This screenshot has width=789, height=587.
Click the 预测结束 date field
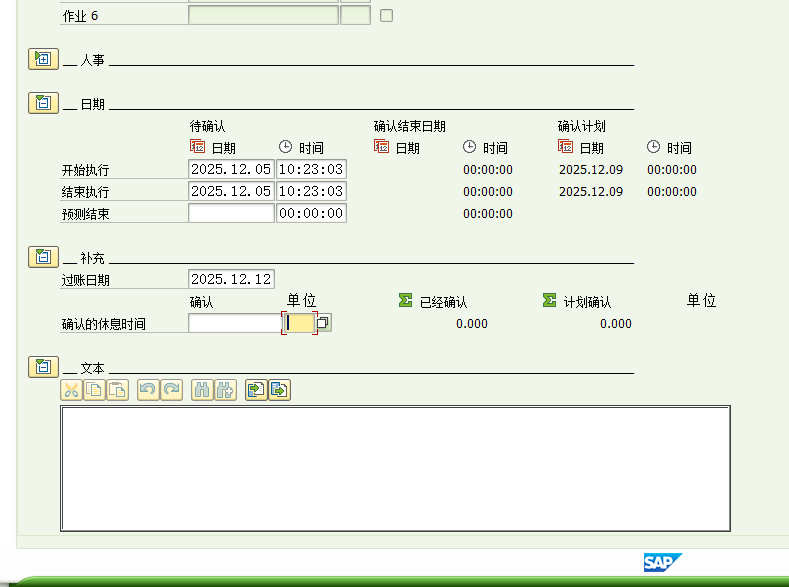click(230, 214)
